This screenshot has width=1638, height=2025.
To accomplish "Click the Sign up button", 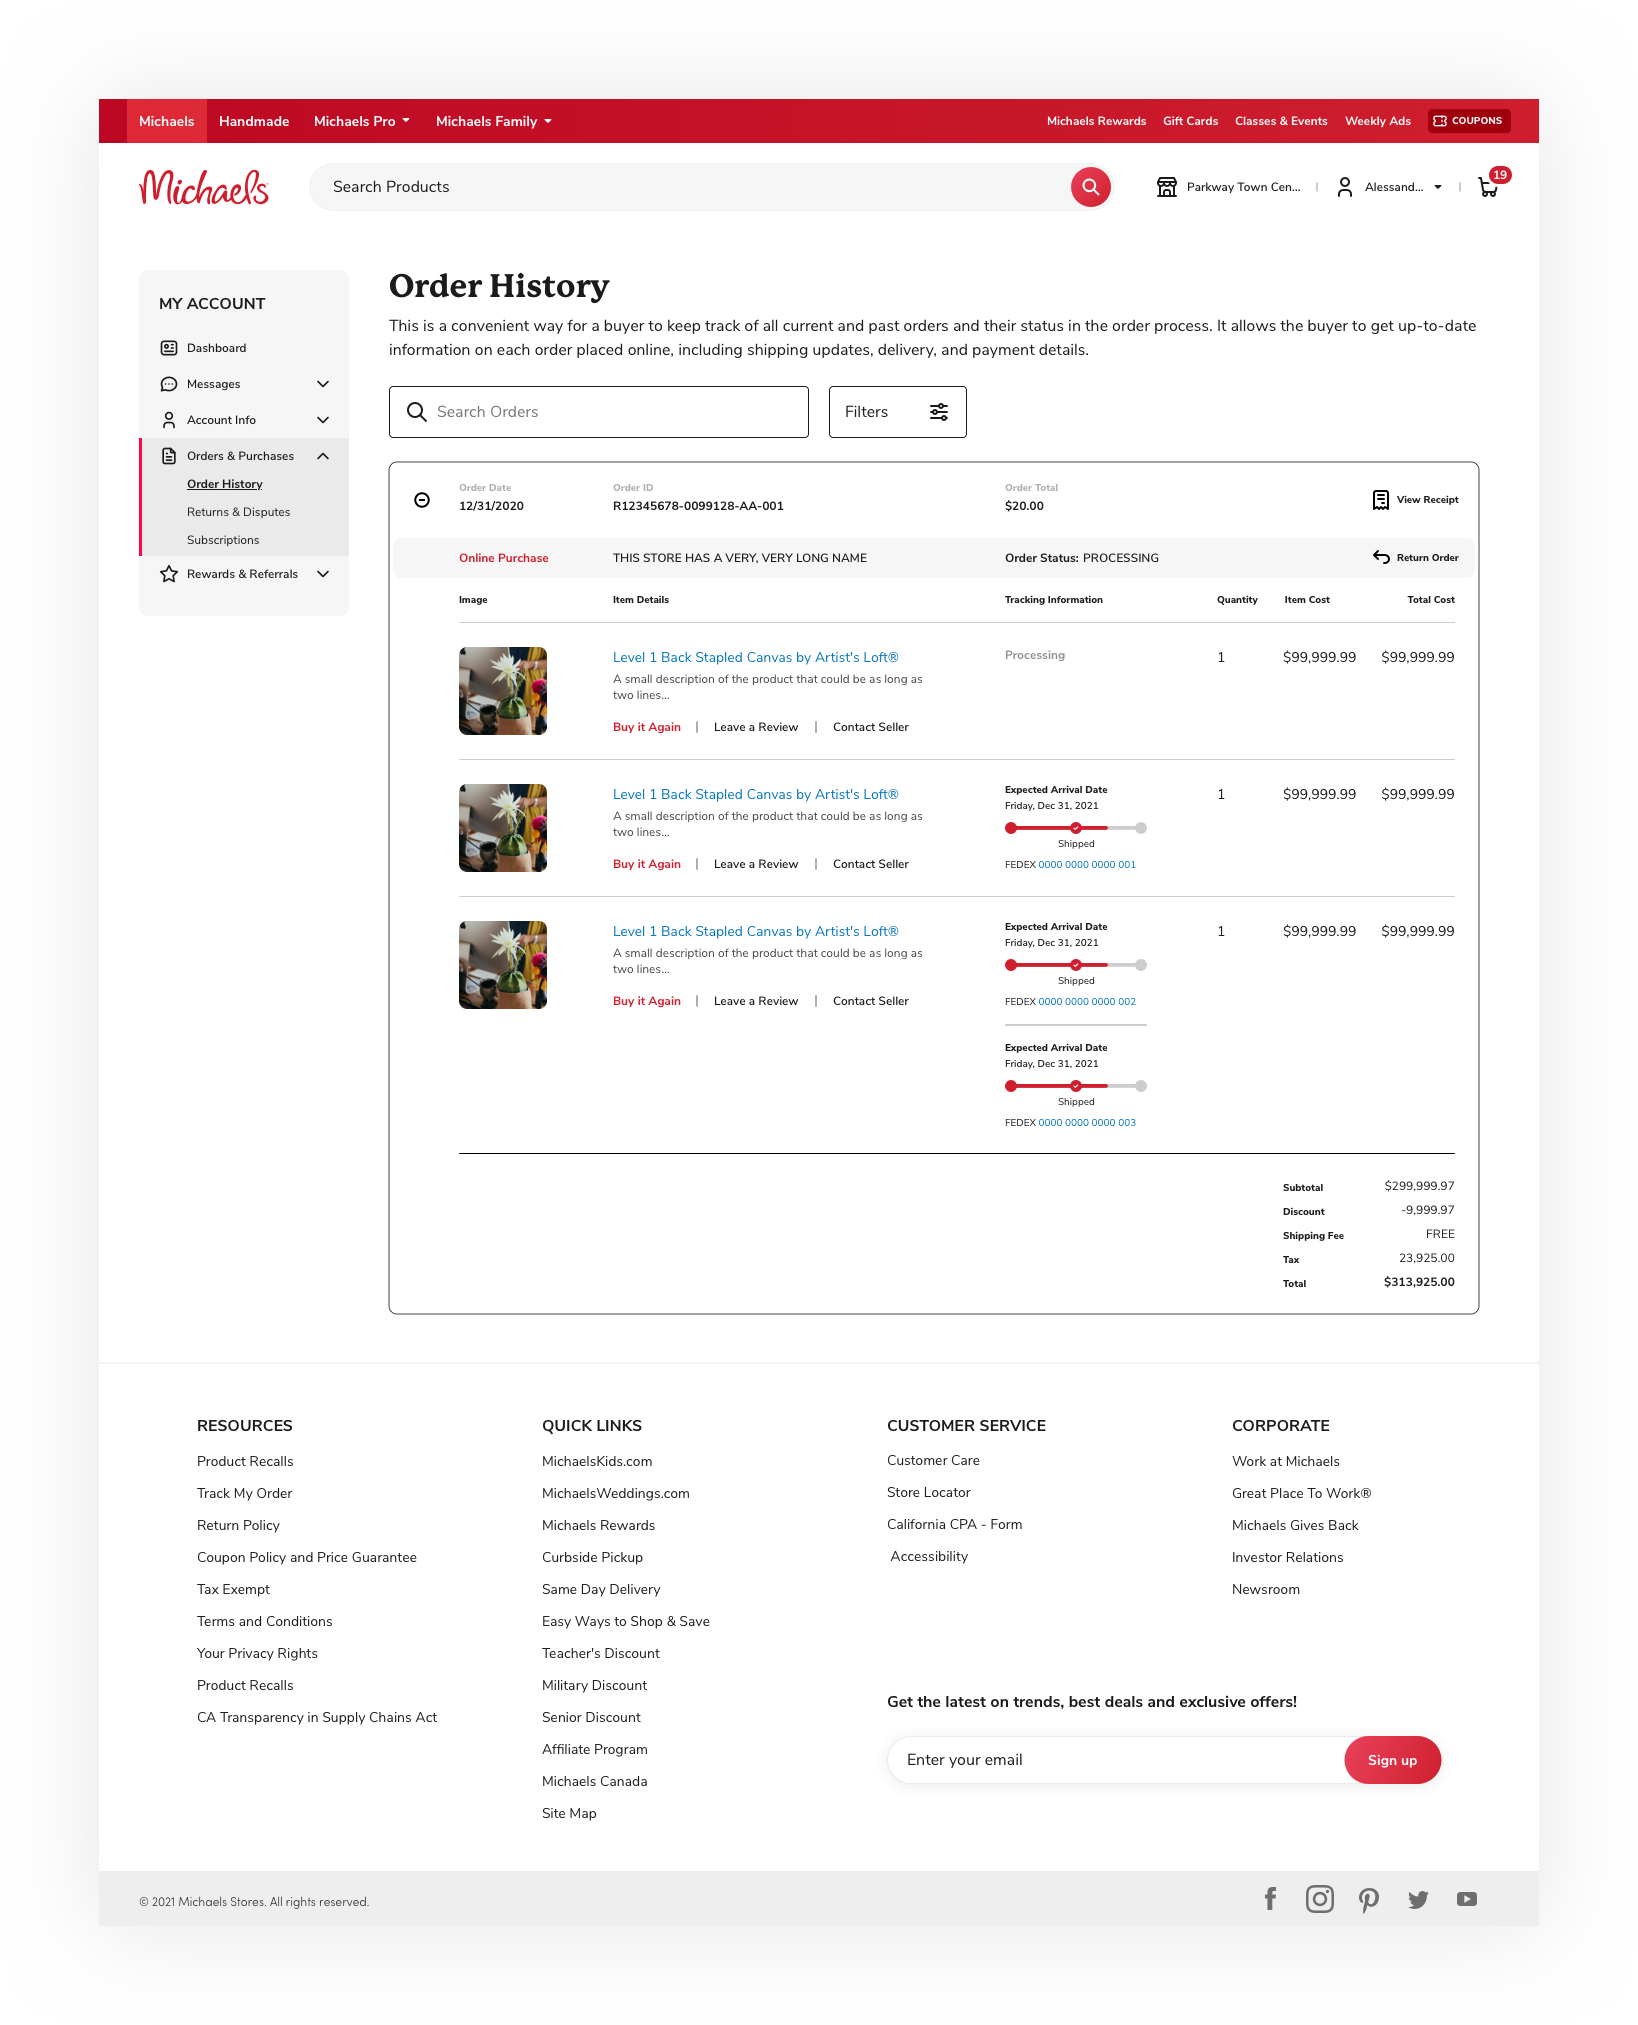I will coord(1392,1760).
